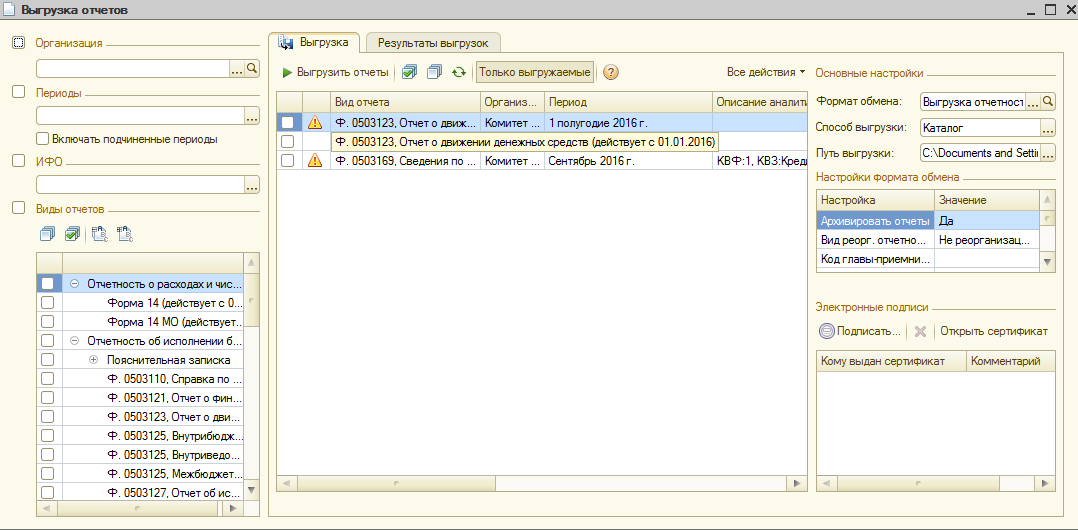Image resolution: width=1078 pixels, height=530 pixels.
Task: Click magnifier icon of Формат обмена field
Action: point(1048,102)
